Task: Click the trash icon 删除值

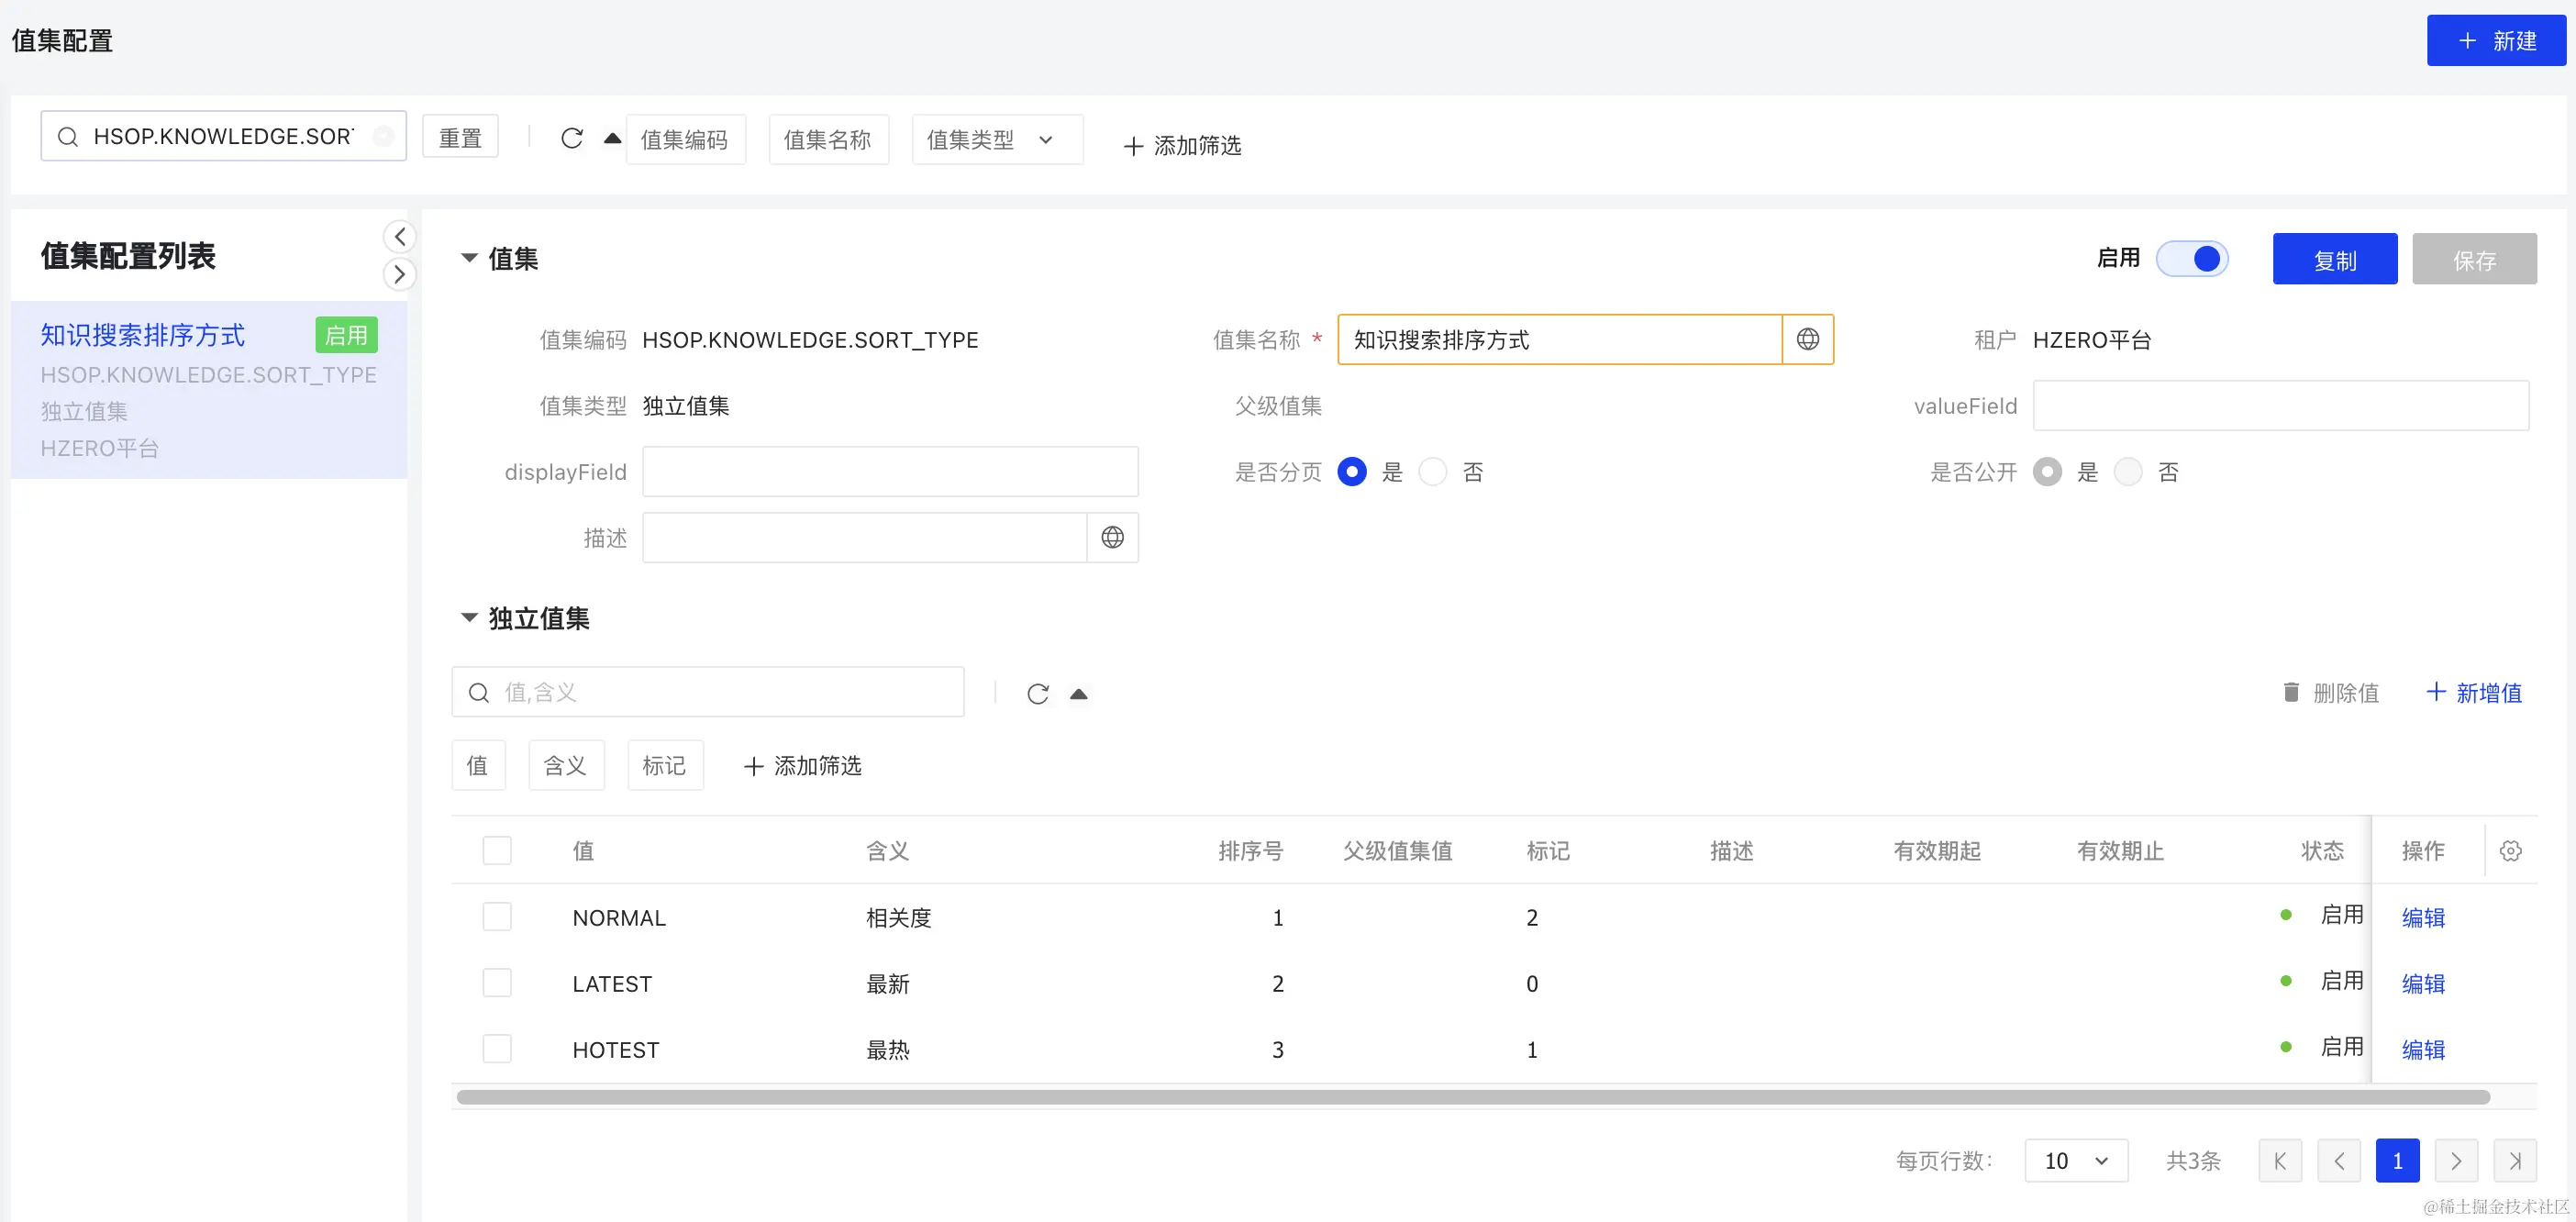Action: click(2291, 692)
